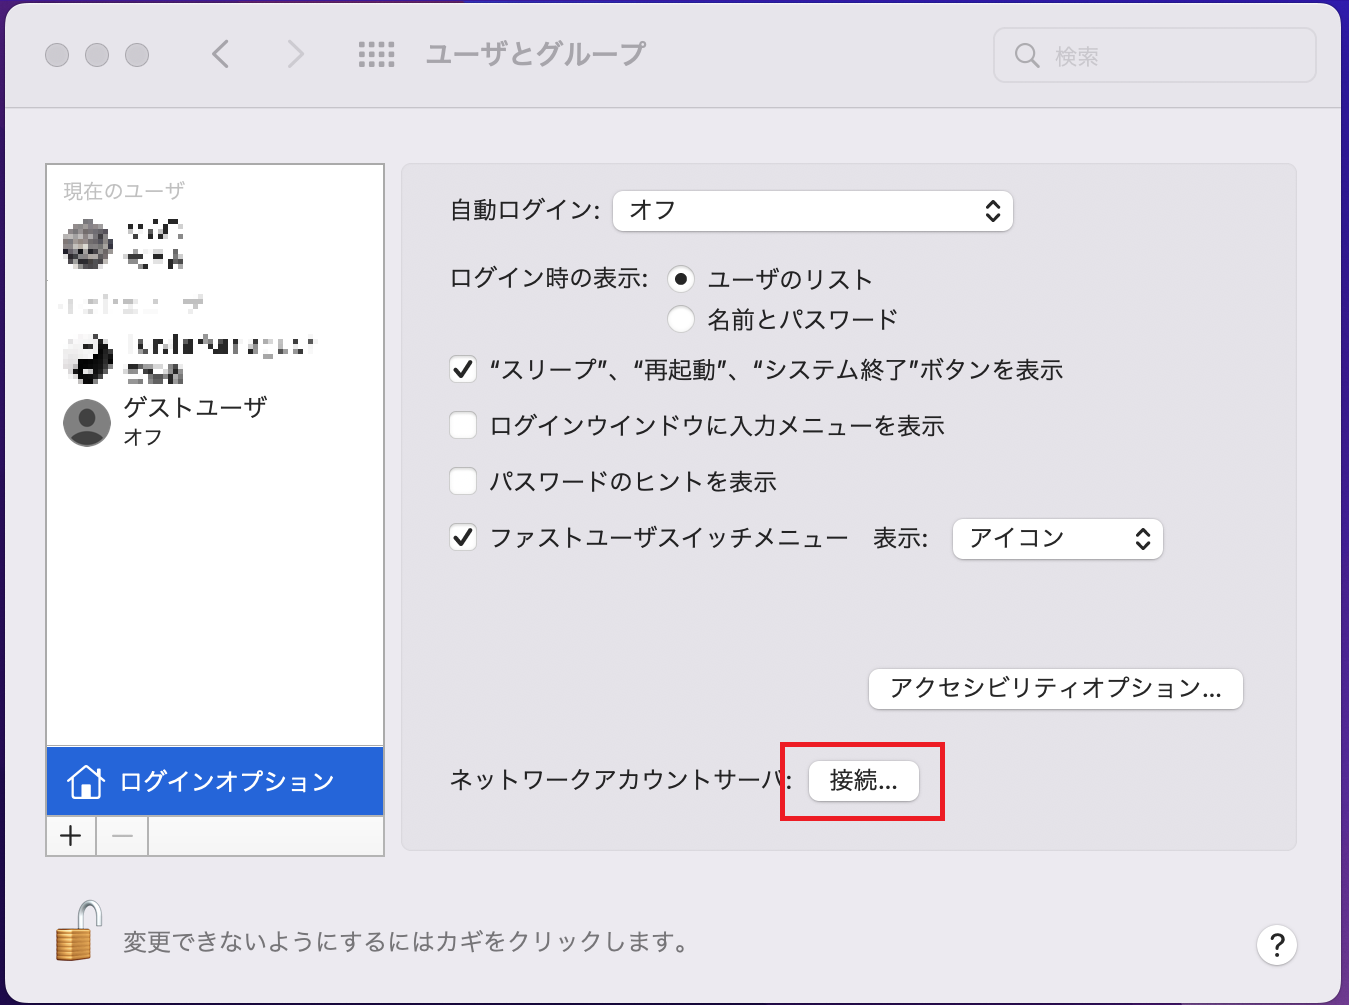
Task: Select ゲストユーザ row text
Action: point(195,408)
